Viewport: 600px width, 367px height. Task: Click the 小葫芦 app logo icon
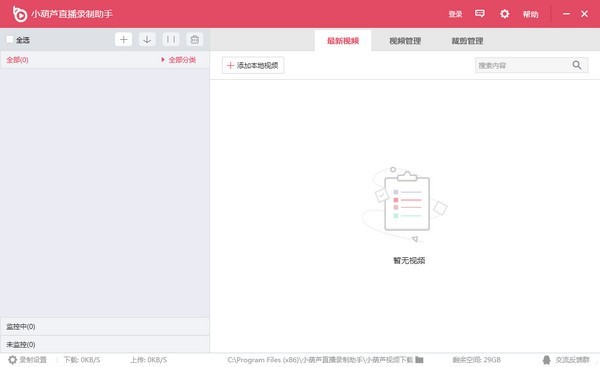click(20, 14)
